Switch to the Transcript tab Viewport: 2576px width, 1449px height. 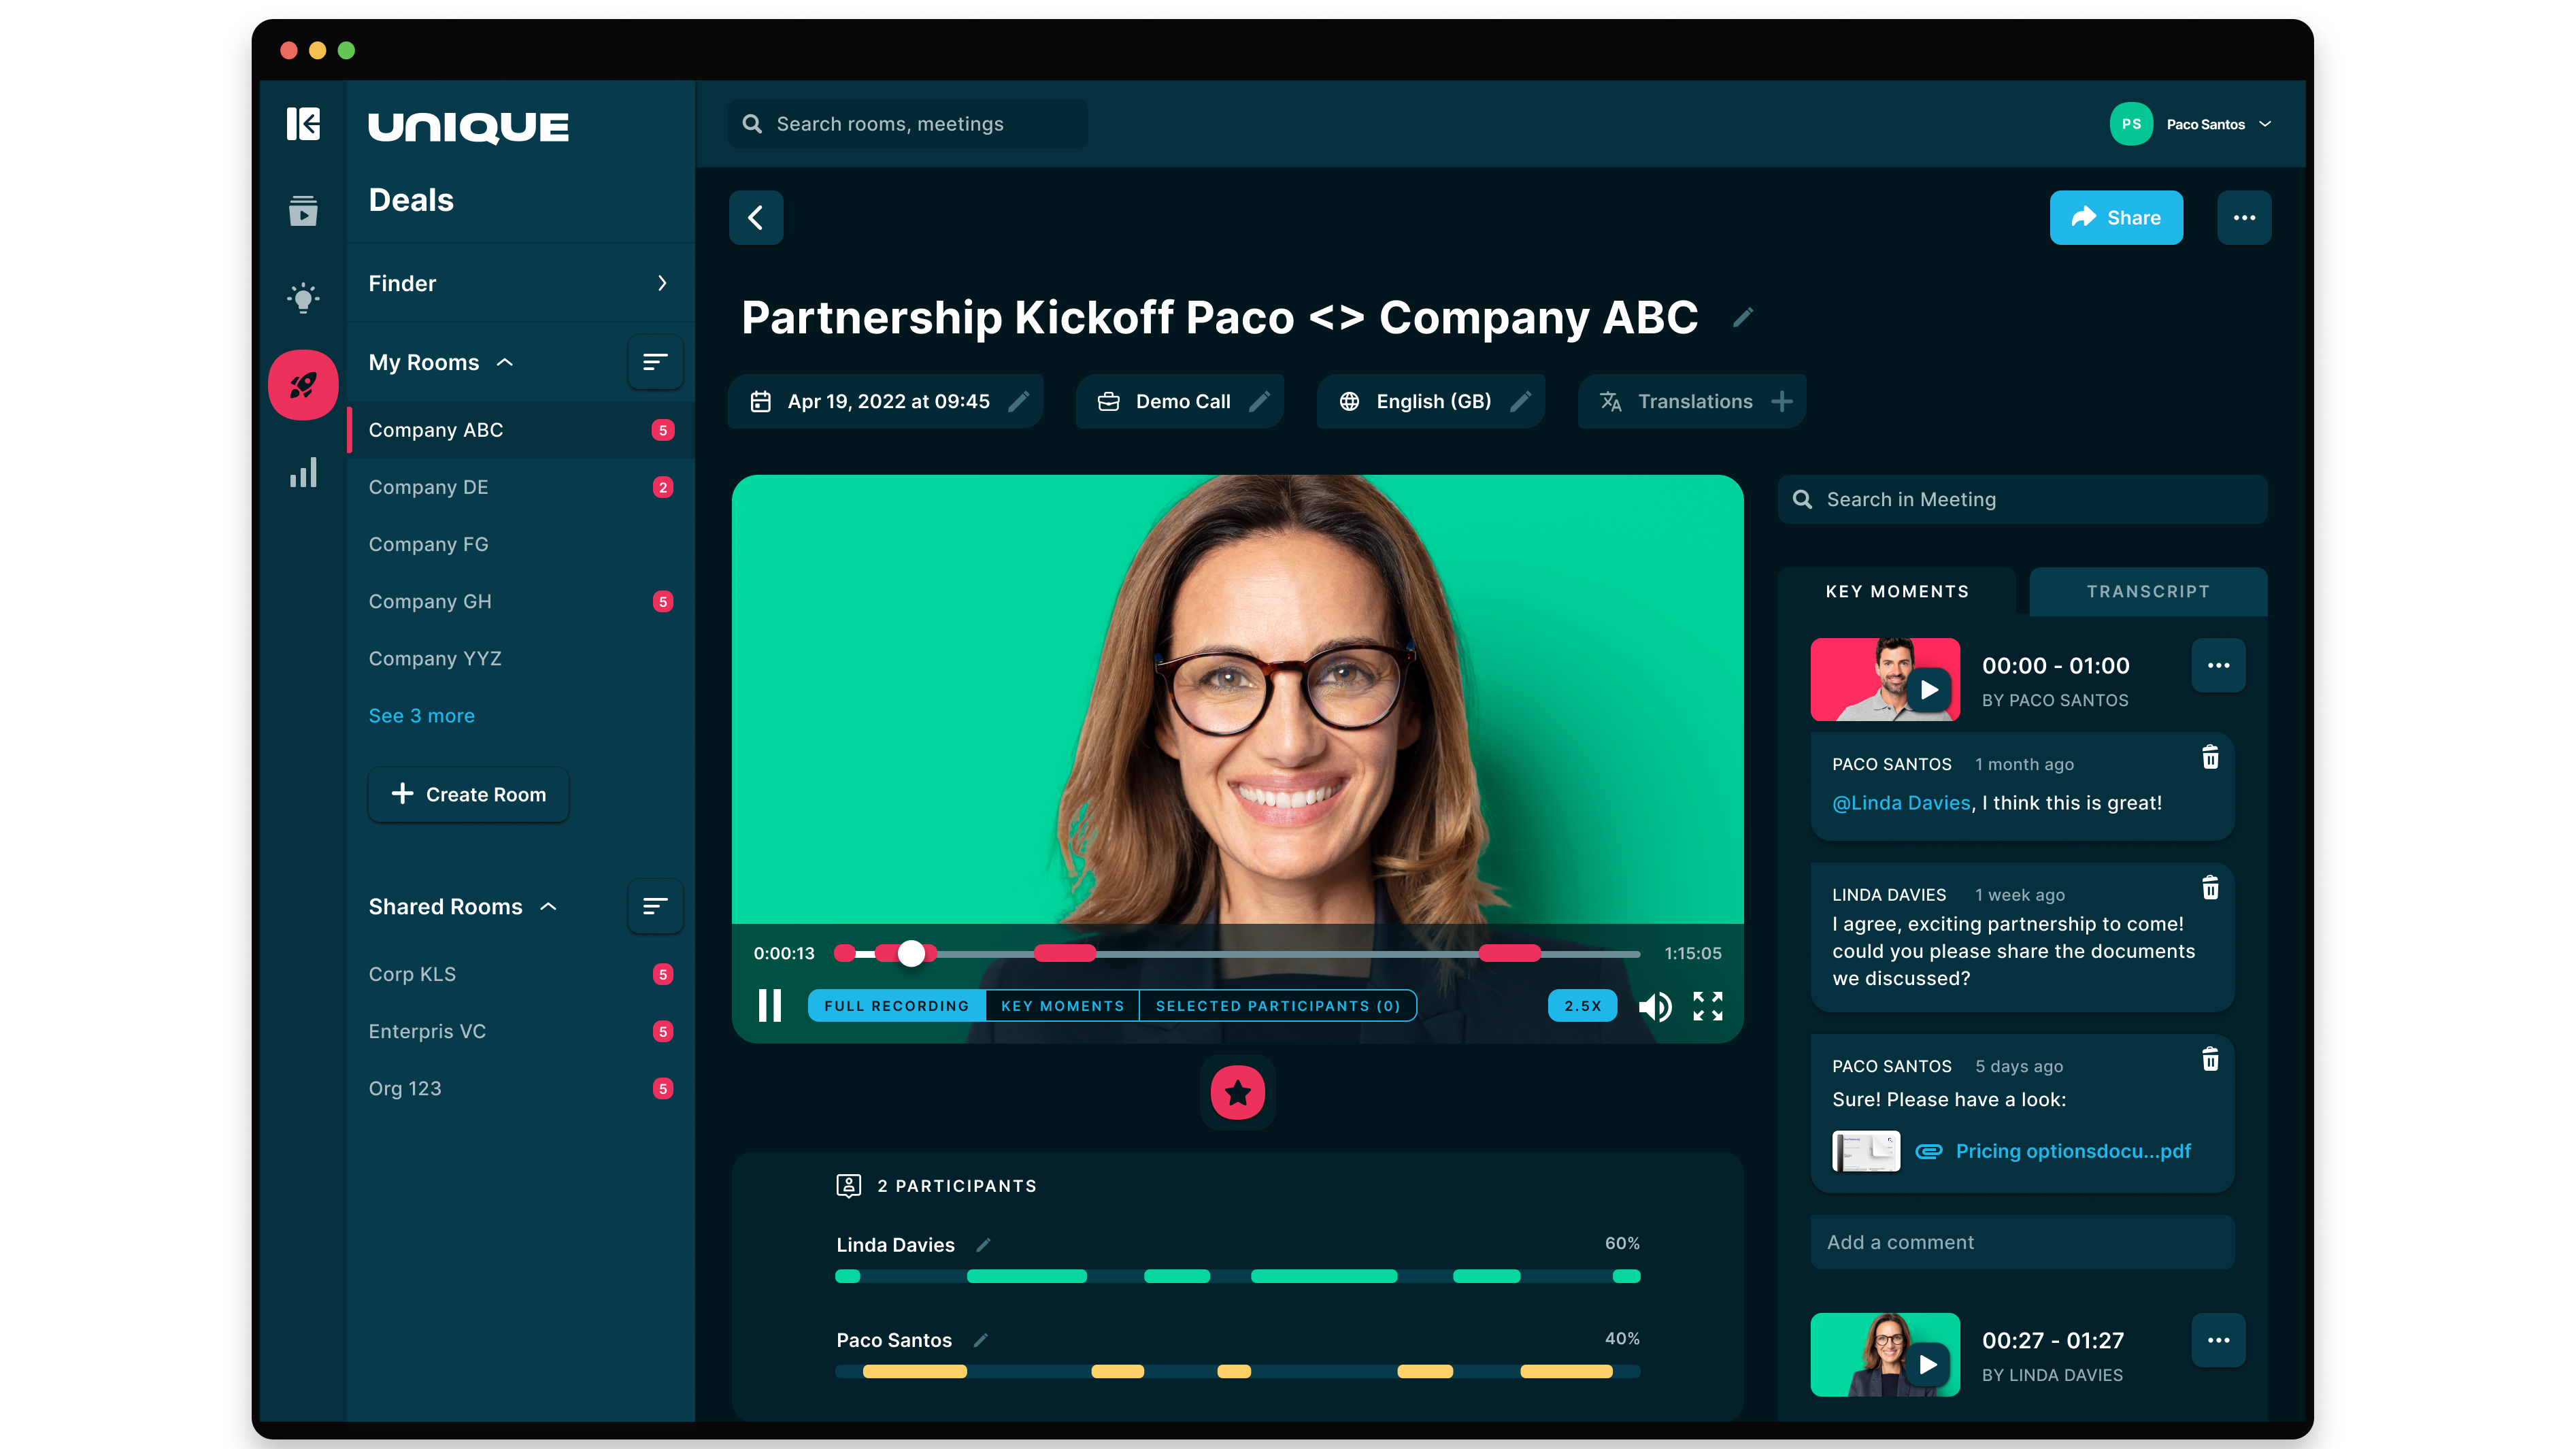[x=2147, y=592]
